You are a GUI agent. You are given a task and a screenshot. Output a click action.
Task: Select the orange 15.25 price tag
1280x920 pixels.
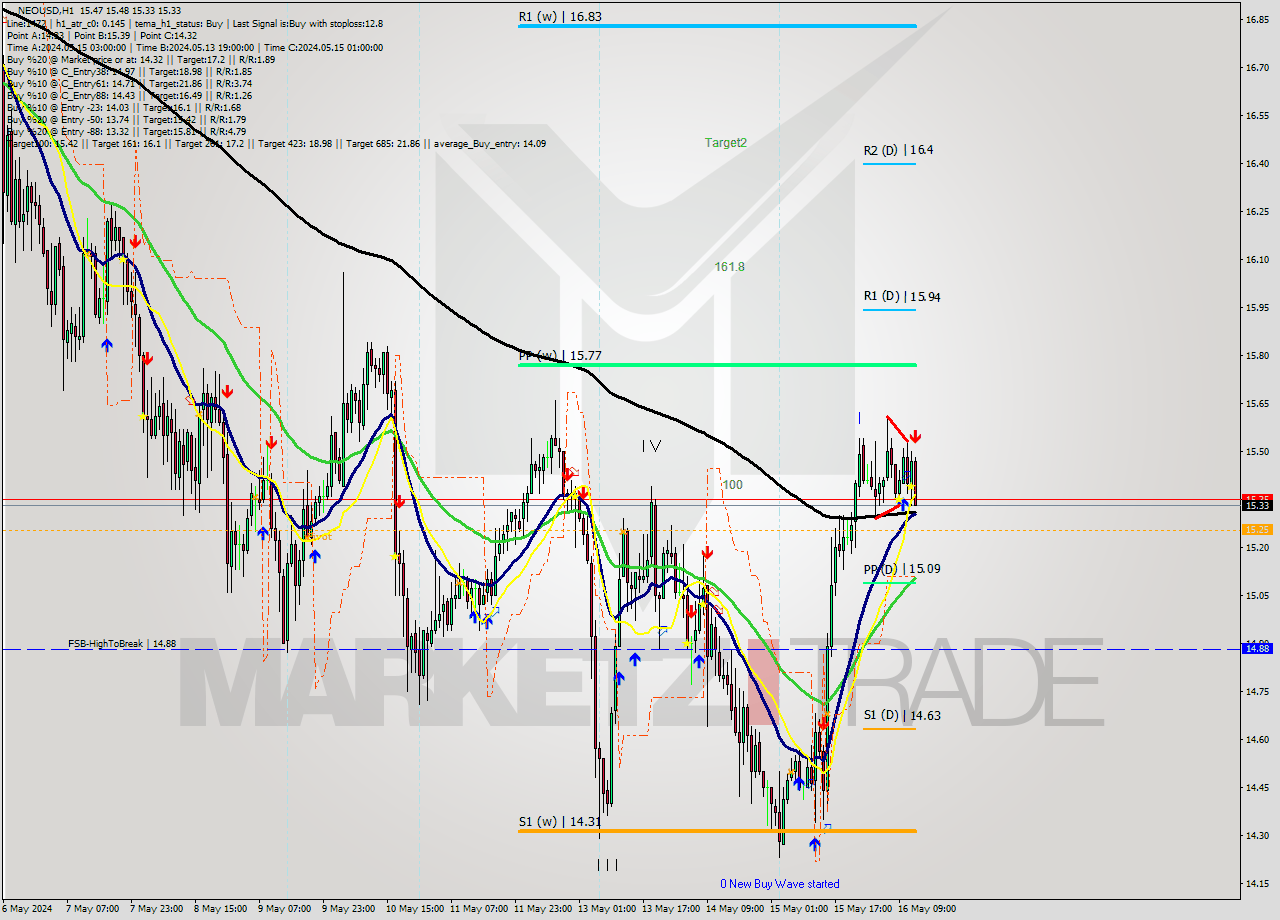(1256, 530)
